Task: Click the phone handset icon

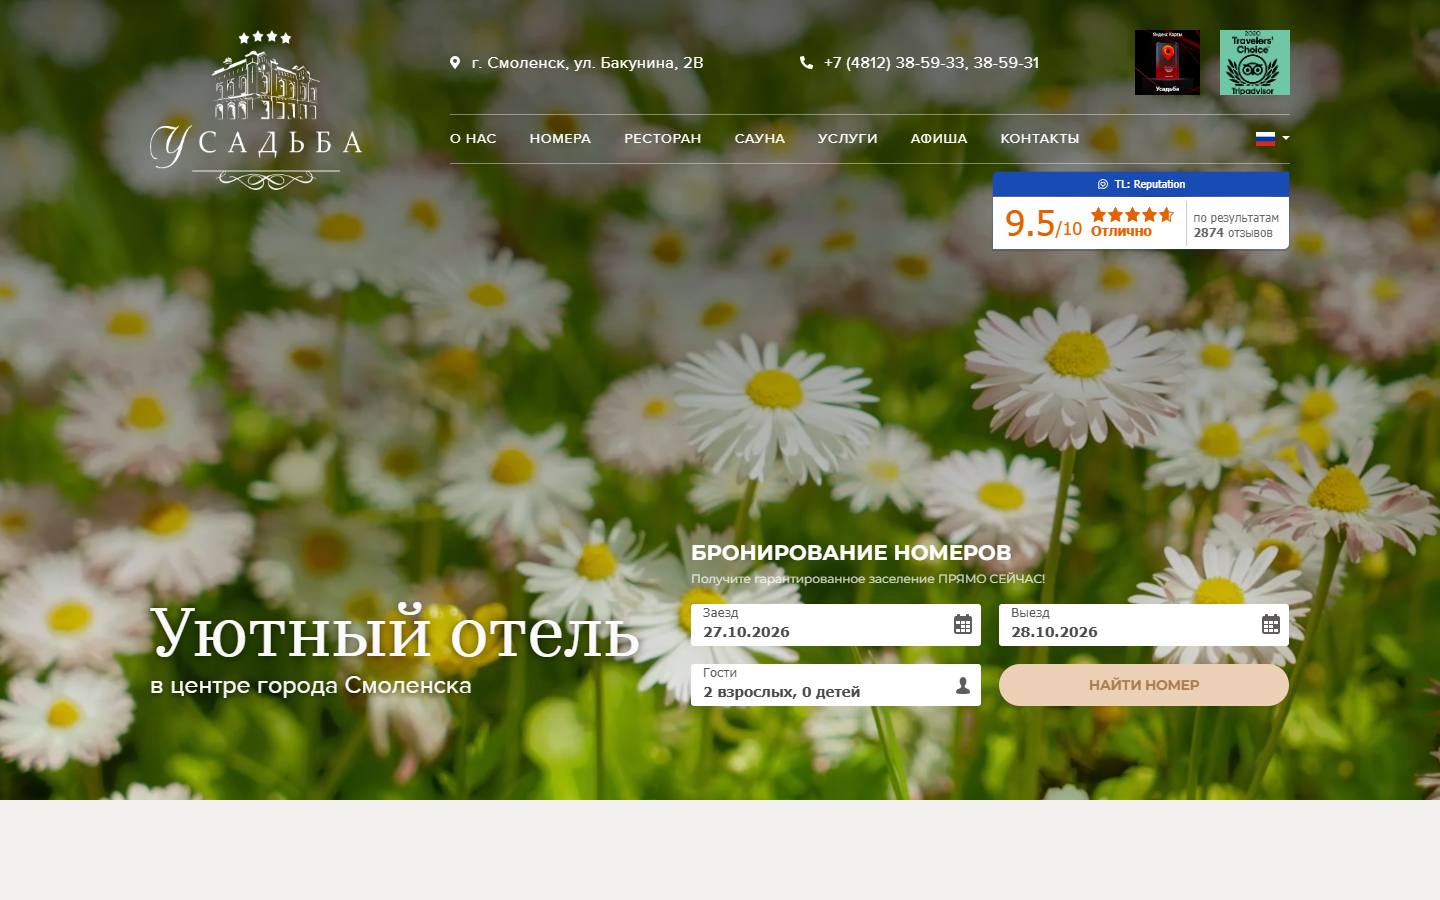Action: click(806, 63)
